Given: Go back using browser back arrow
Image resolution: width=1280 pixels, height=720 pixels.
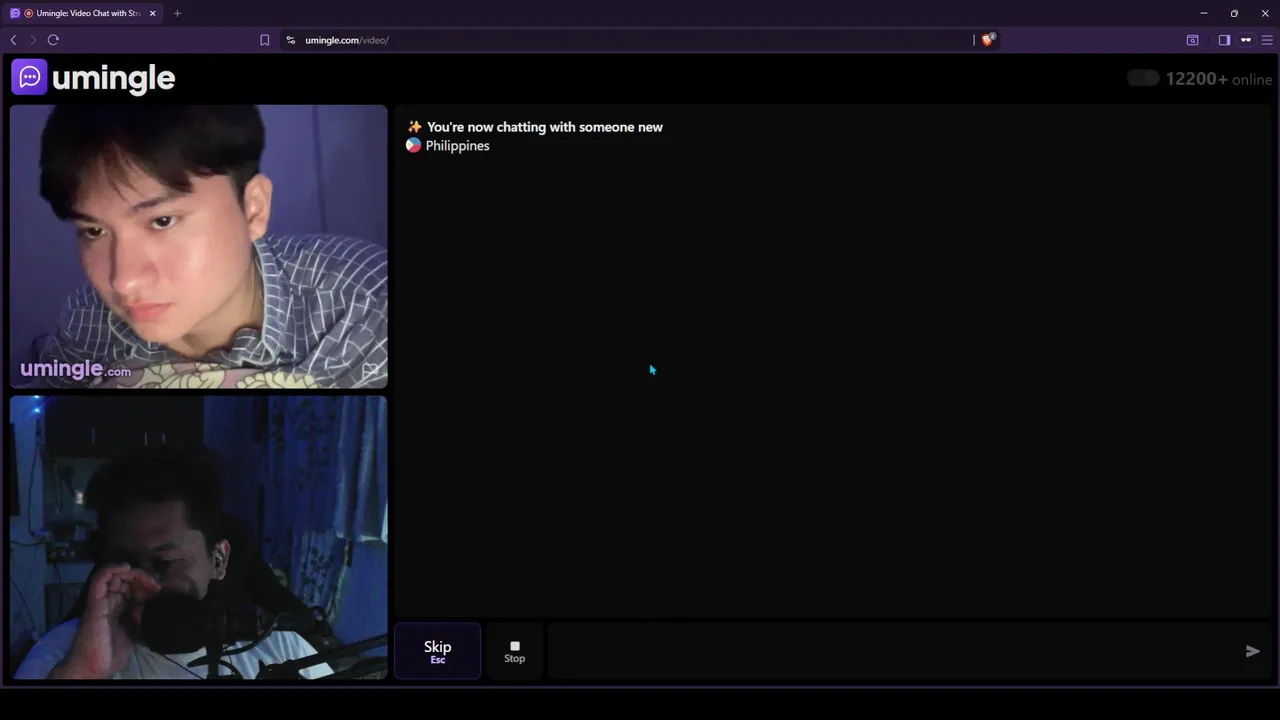Looking at the screenshot, I should [x=13, y=40].
